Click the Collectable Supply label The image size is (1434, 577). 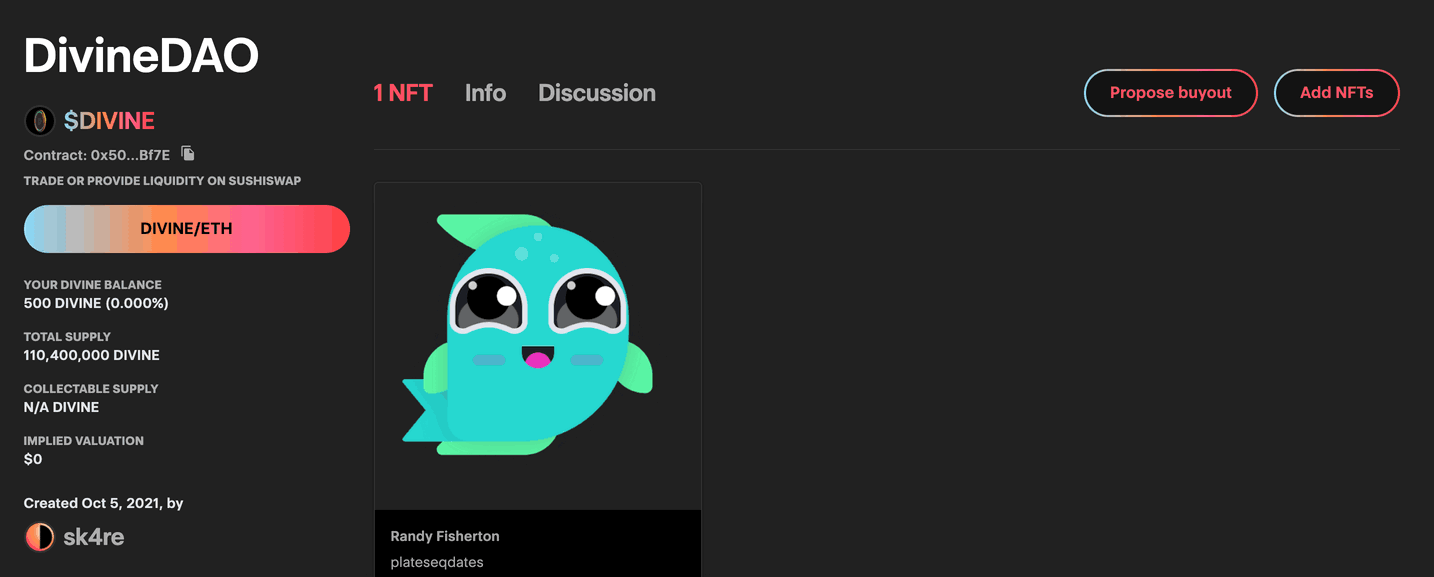coord(91,389)
